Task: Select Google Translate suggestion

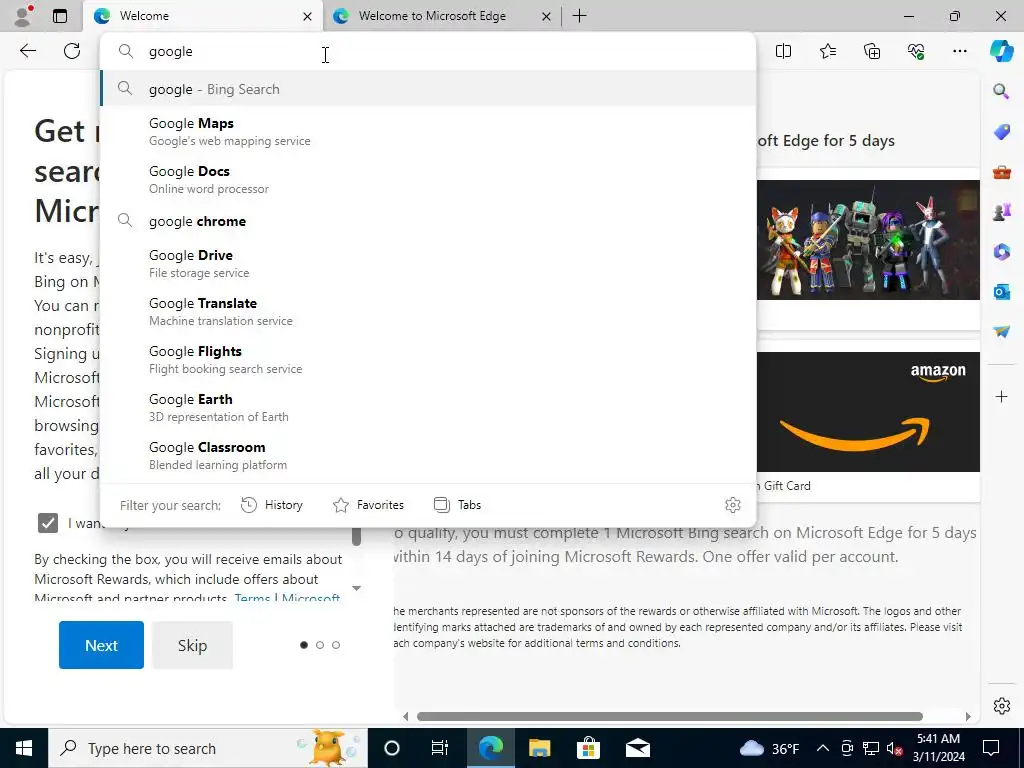Action: pyautogui.click(x=428, y=312)
